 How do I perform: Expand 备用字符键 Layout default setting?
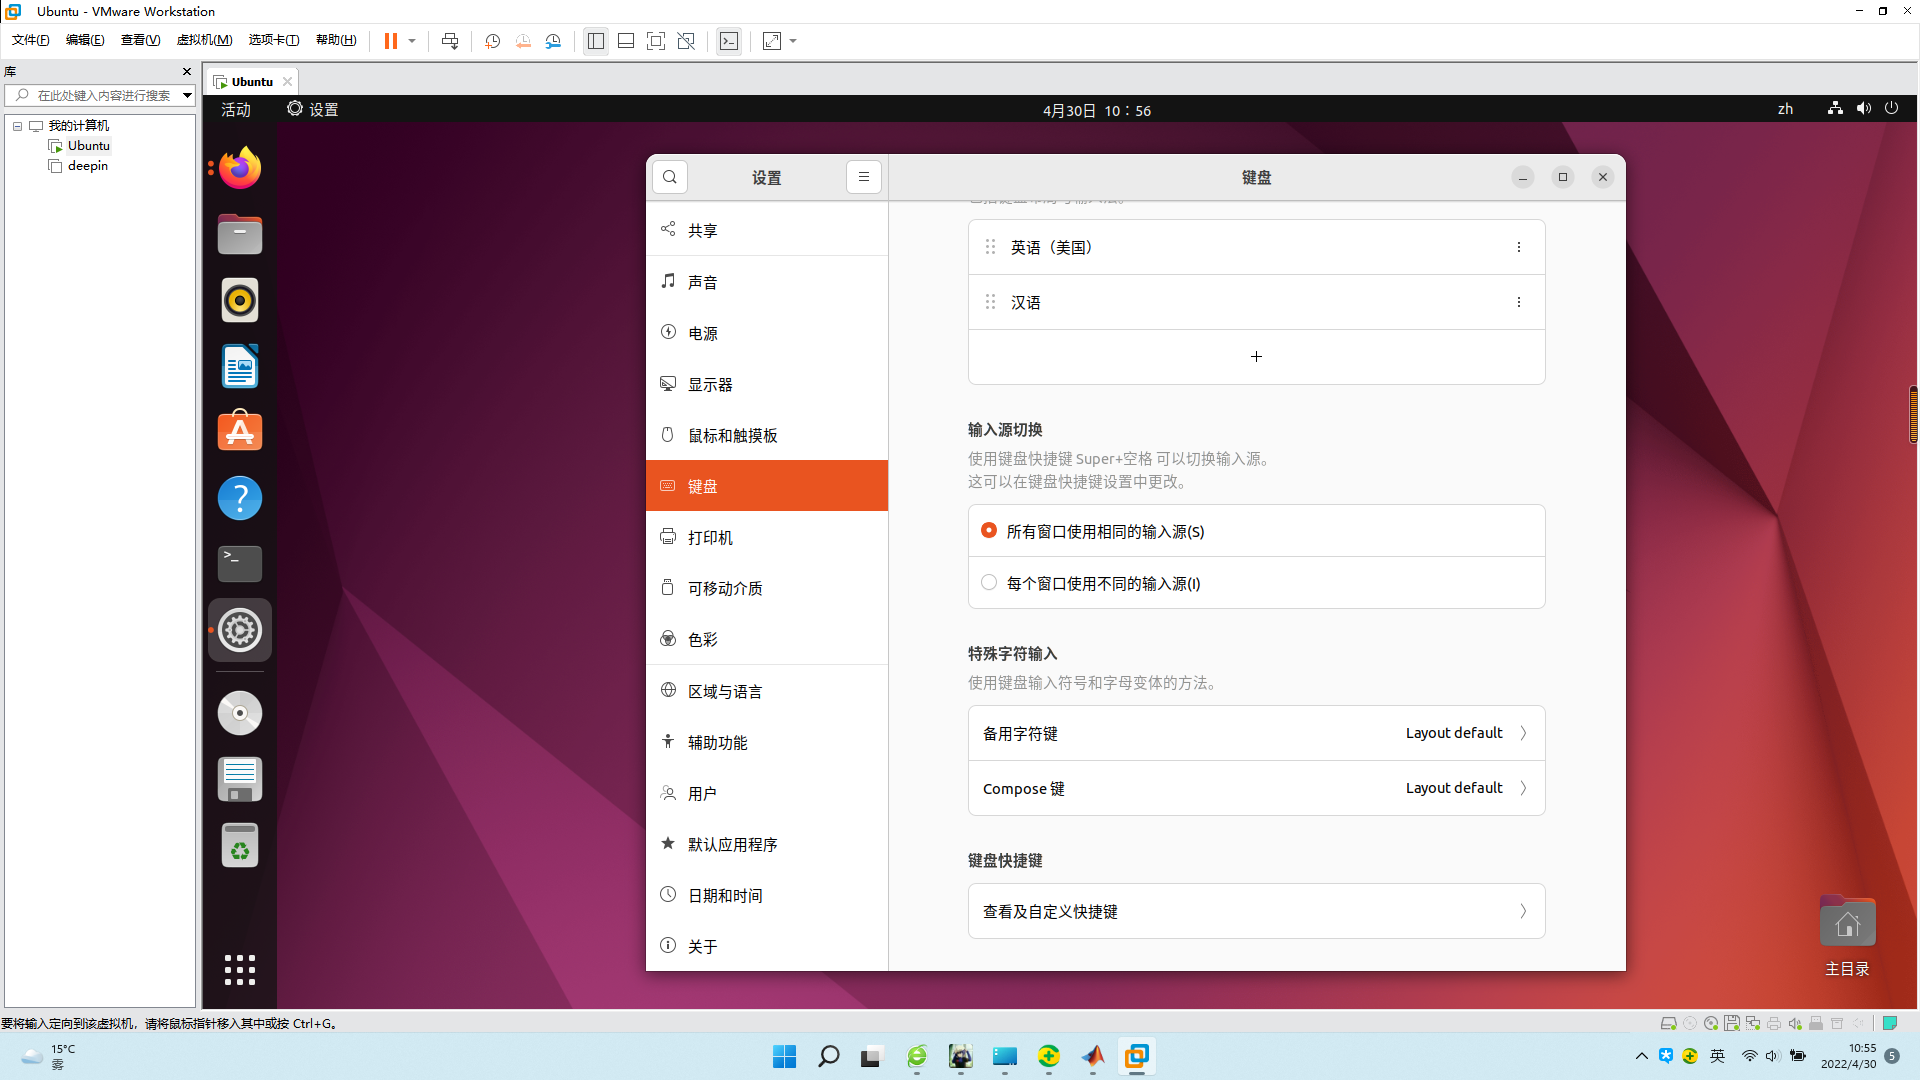tap(1256, 733)
